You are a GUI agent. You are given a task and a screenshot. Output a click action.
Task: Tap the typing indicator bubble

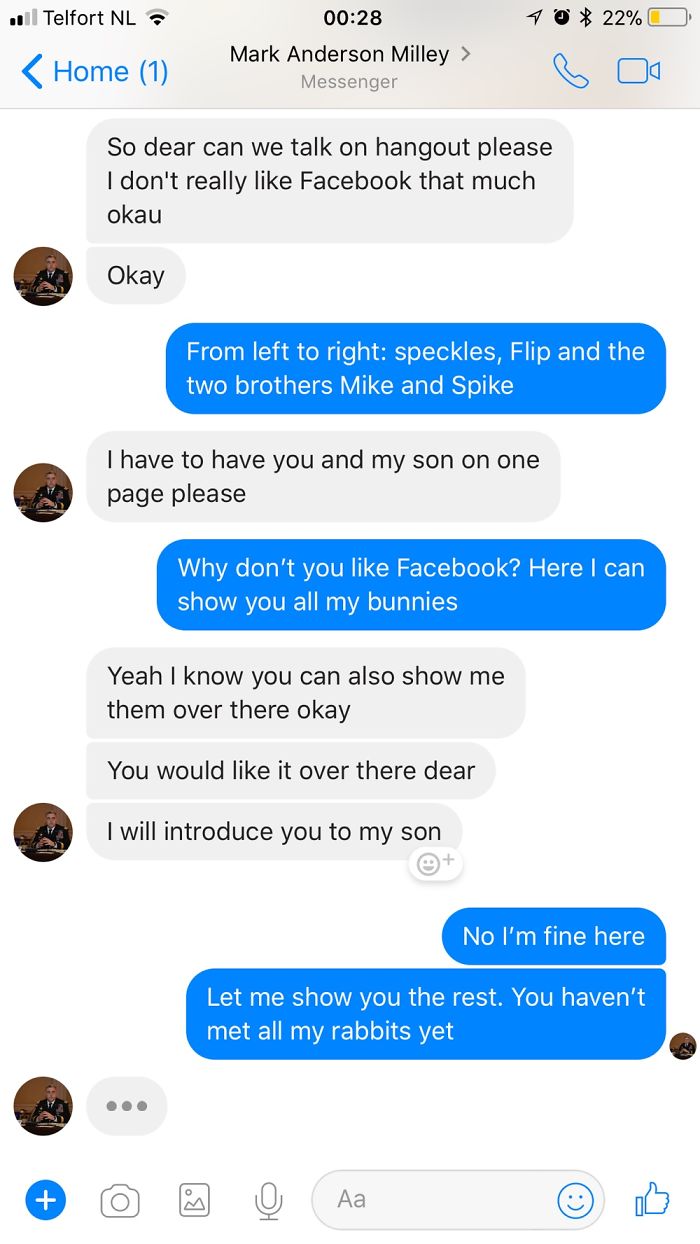(x=126, y=1105)
